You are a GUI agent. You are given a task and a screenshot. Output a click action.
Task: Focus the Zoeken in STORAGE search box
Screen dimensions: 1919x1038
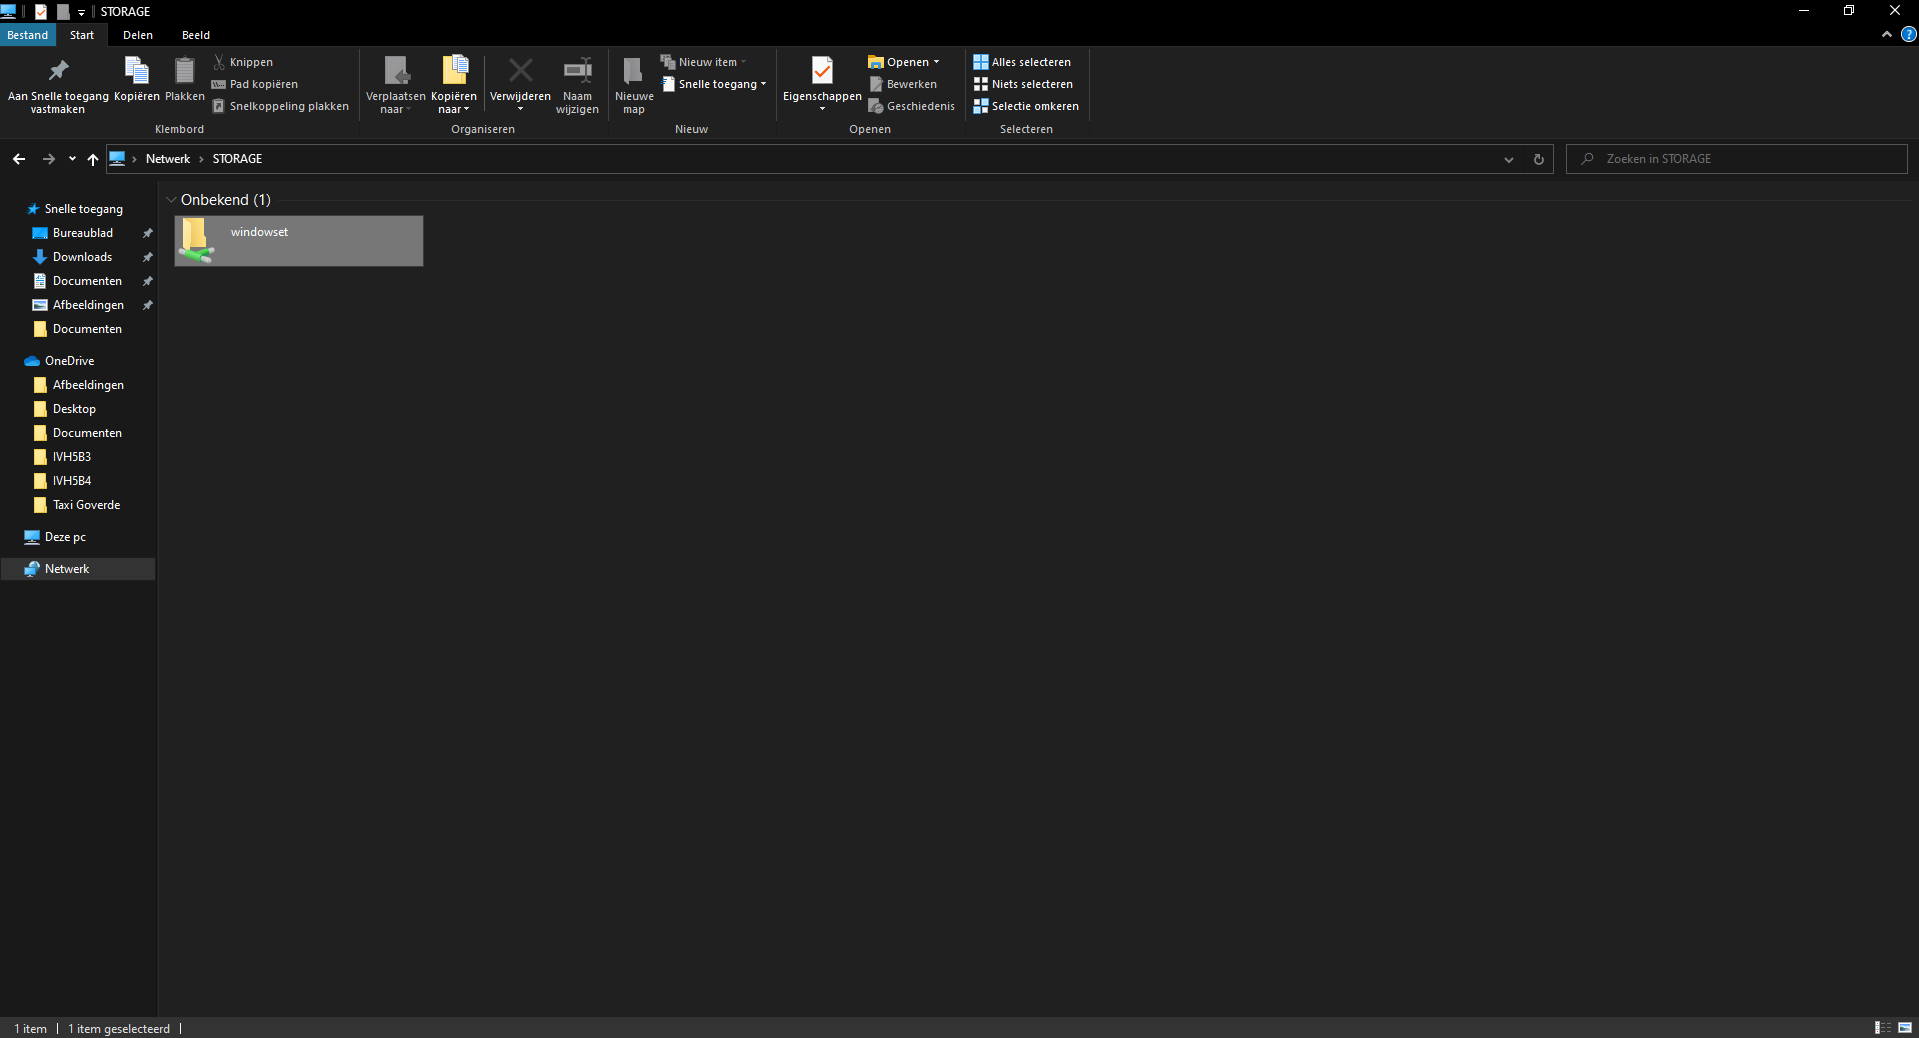pos(1737,159)
